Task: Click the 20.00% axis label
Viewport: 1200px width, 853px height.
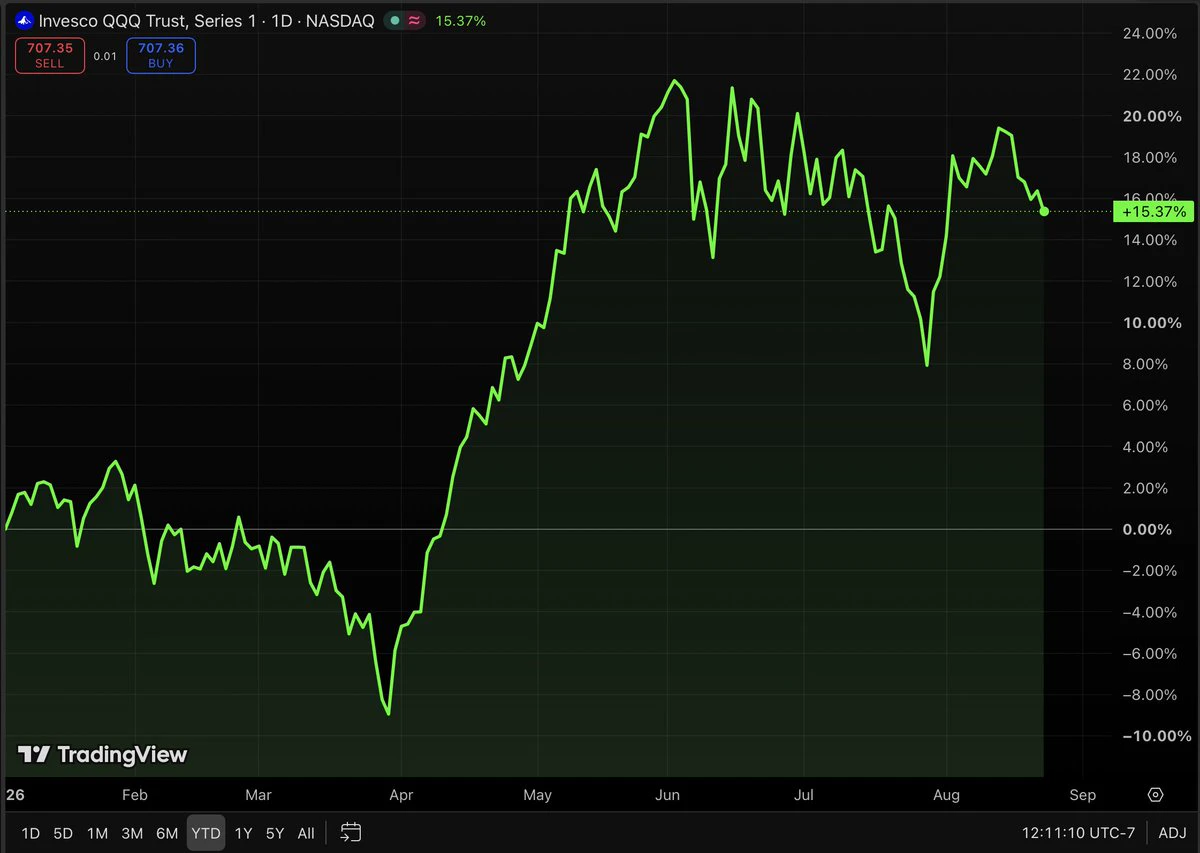Action: (1151, 116)
